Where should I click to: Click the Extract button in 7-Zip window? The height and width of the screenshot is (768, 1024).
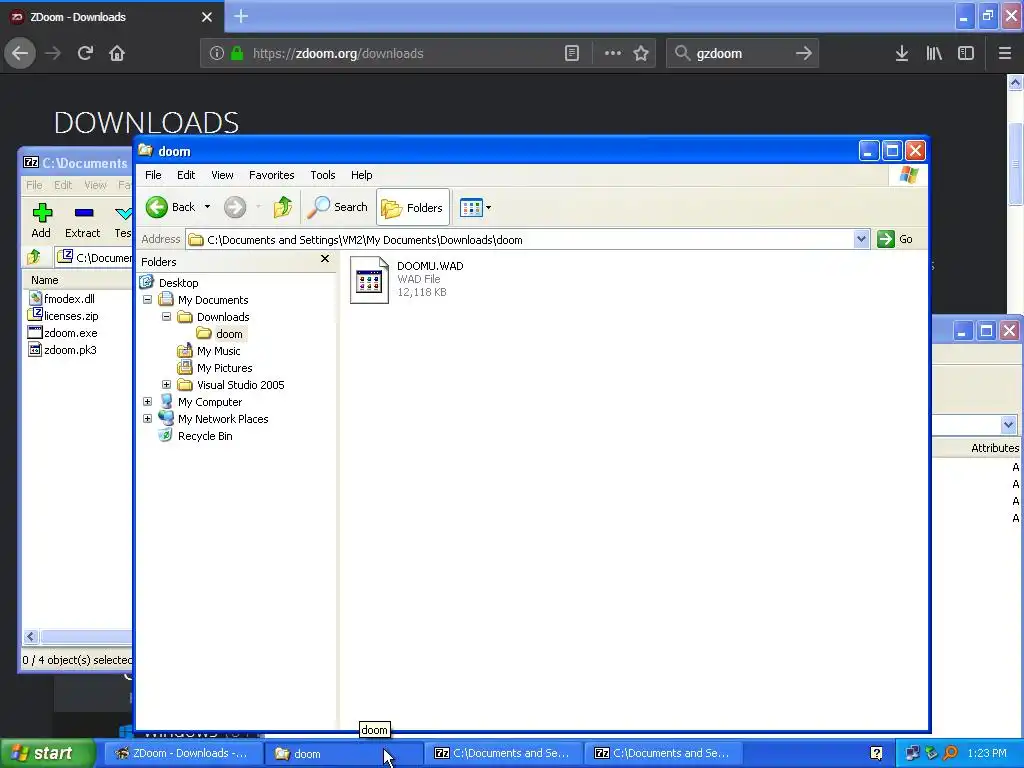(82, 220)
